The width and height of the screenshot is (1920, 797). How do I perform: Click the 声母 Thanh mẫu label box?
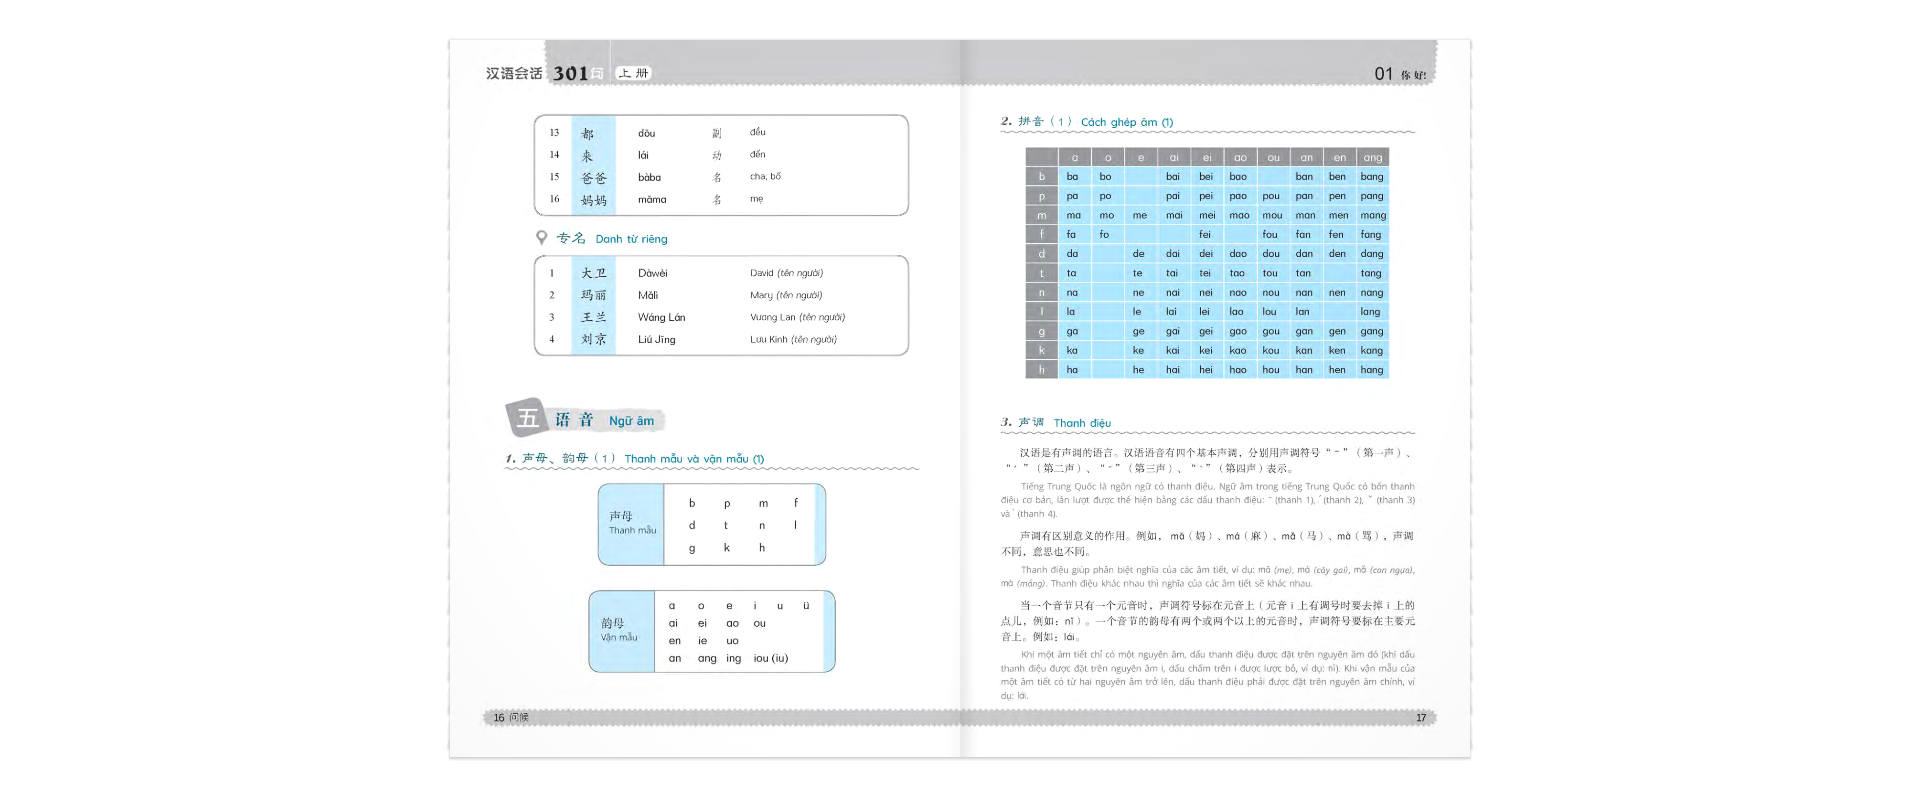[632, 524]
